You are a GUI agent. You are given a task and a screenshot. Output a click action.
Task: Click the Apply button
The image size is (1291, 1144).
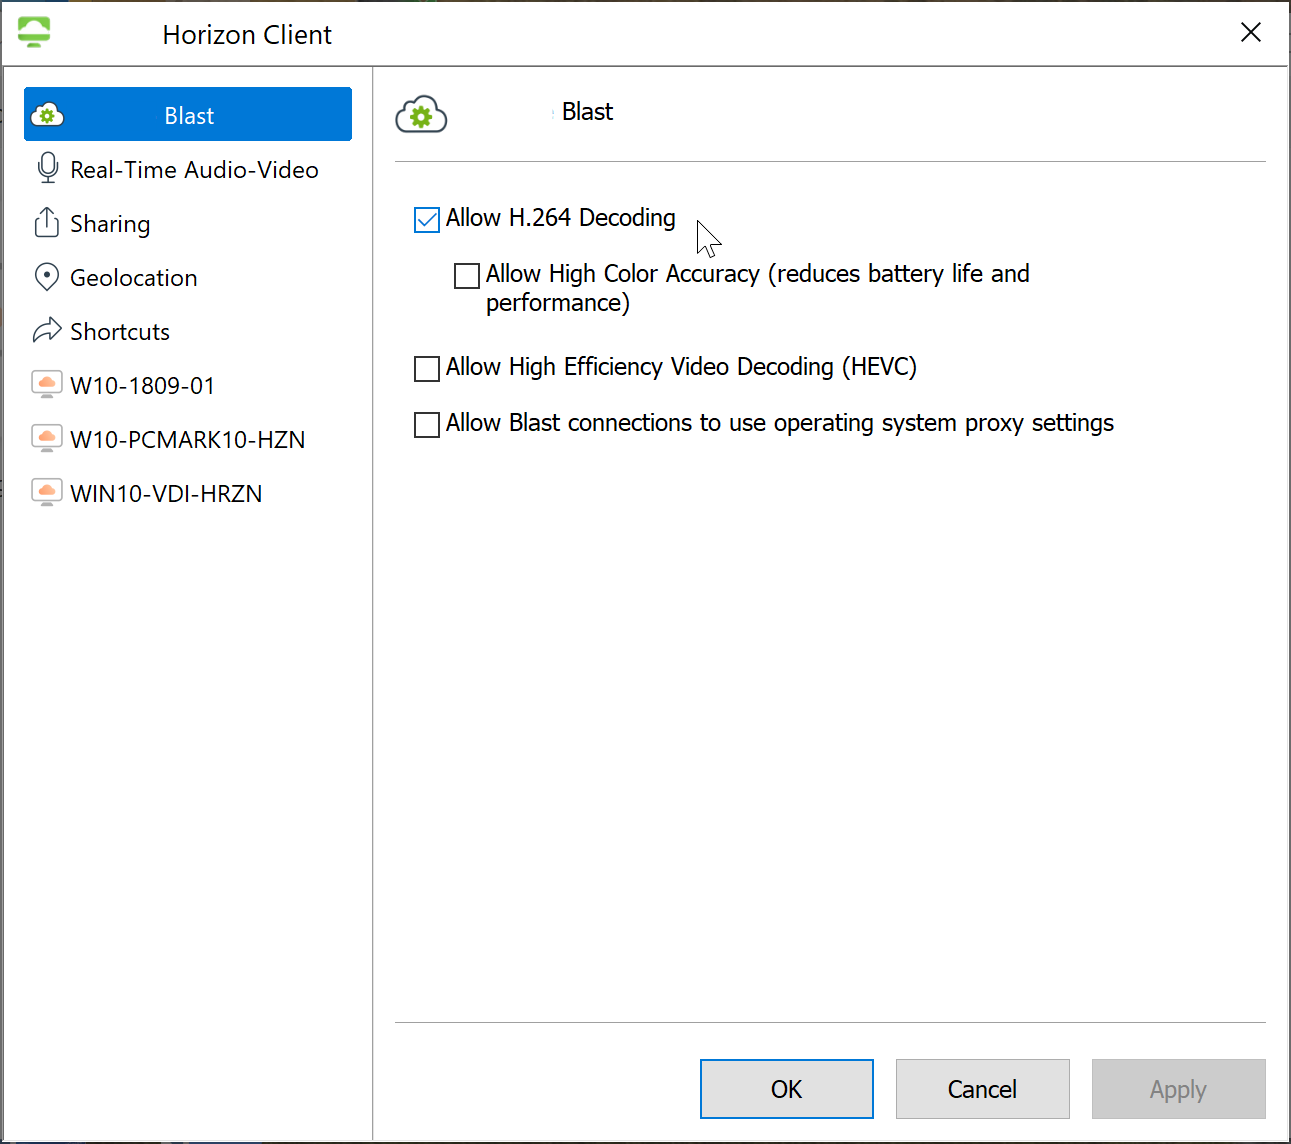[x=1178, y=1089]
